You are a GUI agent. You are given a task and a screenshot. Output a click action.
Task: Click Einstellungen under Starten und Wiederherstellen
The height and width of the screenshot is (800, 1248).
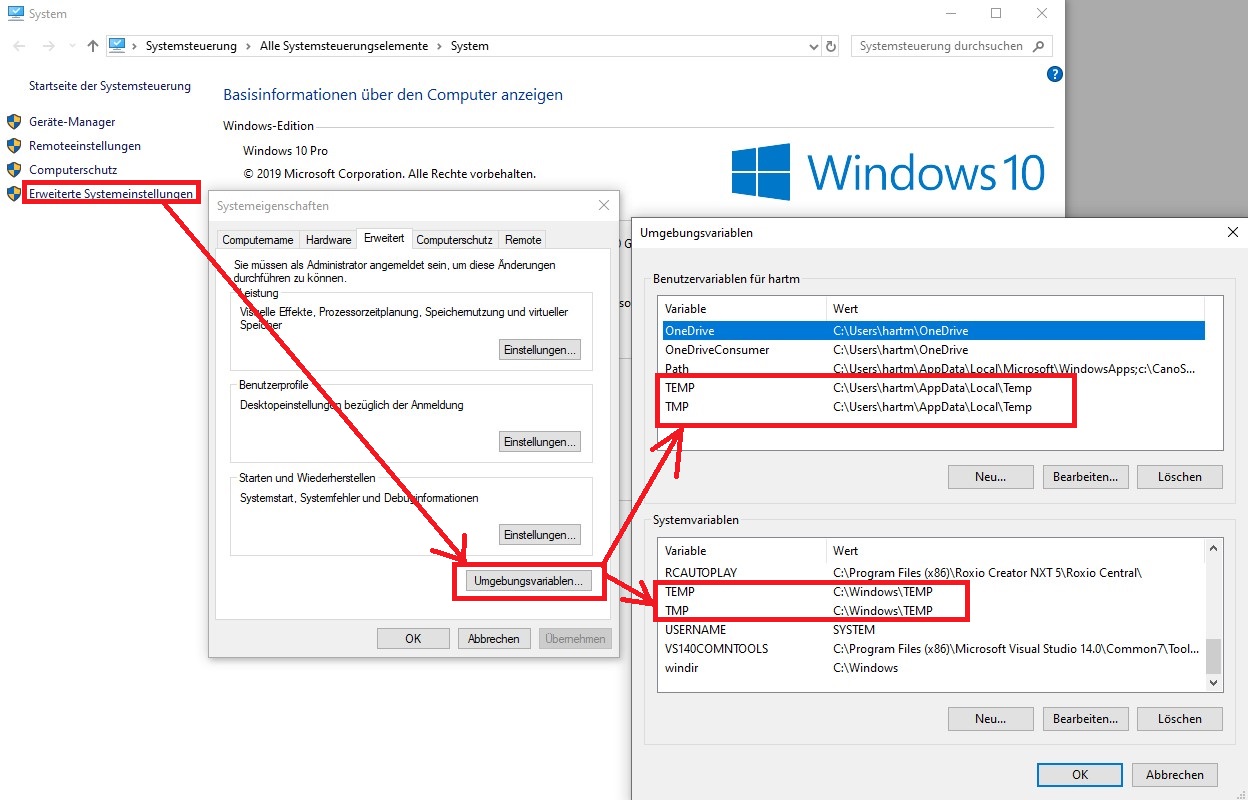(540, 535)
